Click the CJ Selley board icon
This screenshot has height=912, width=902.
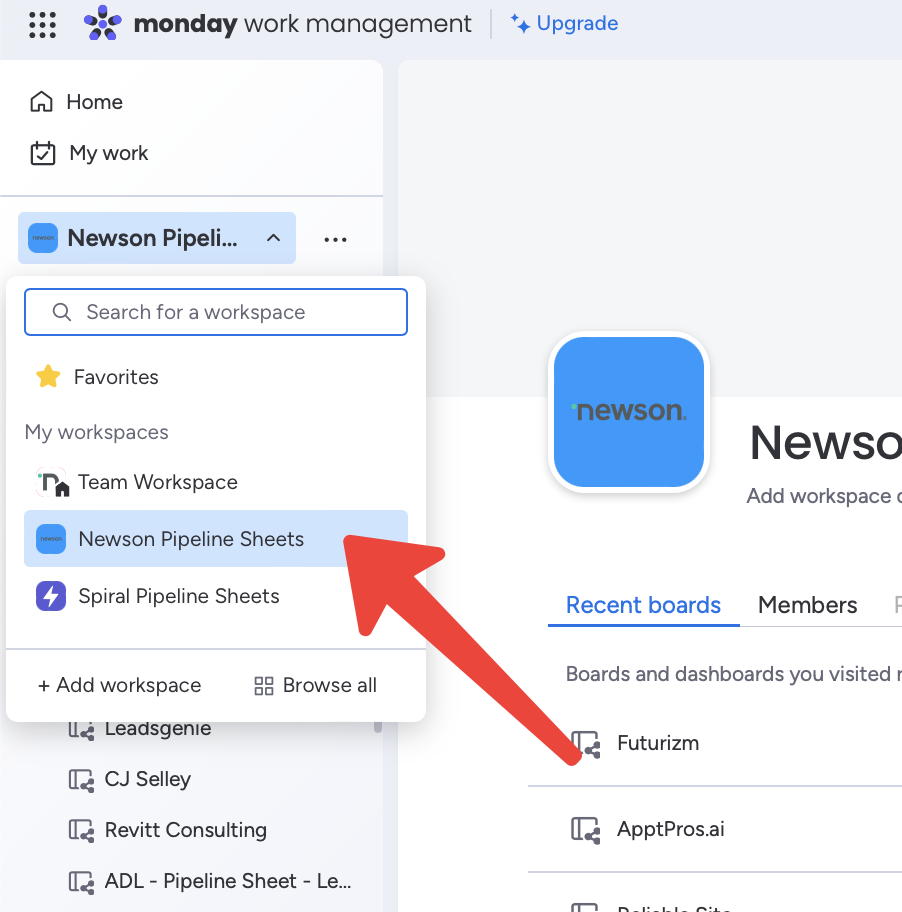click(x=81, y=779)
